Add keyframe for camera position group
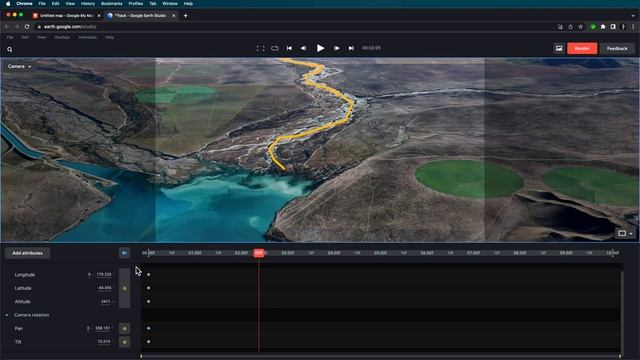 point(124,288)
